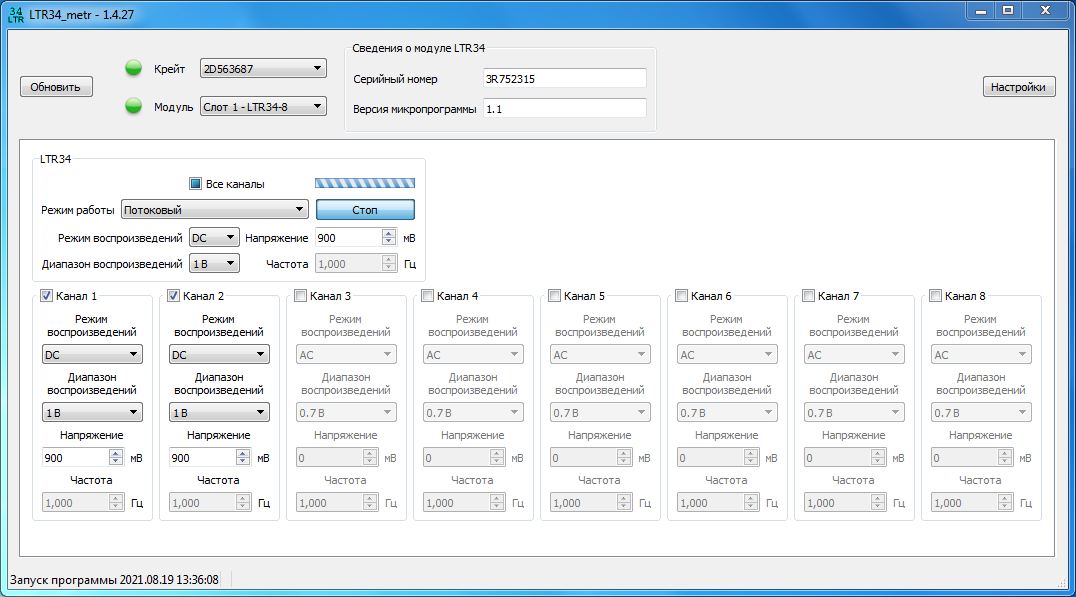
Task: Click Канал 2 Напряжение spinner arrows
Action: 243,458
